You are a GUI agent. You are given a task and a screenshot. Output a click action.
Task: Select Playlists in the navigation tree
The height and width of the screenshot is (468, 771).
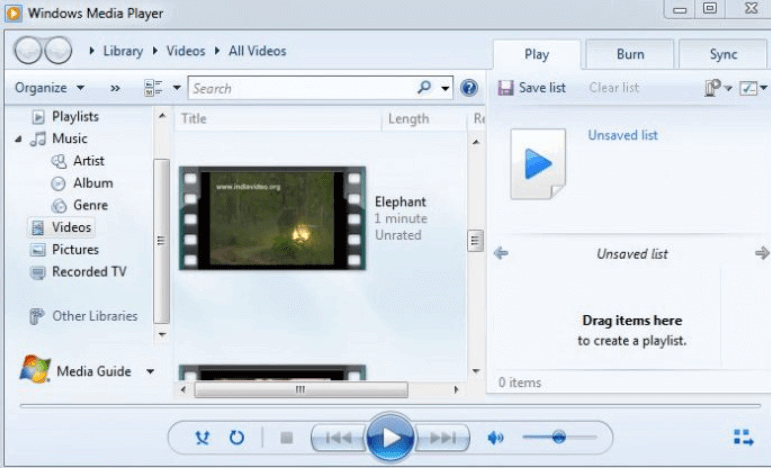[x=75, y=117]
